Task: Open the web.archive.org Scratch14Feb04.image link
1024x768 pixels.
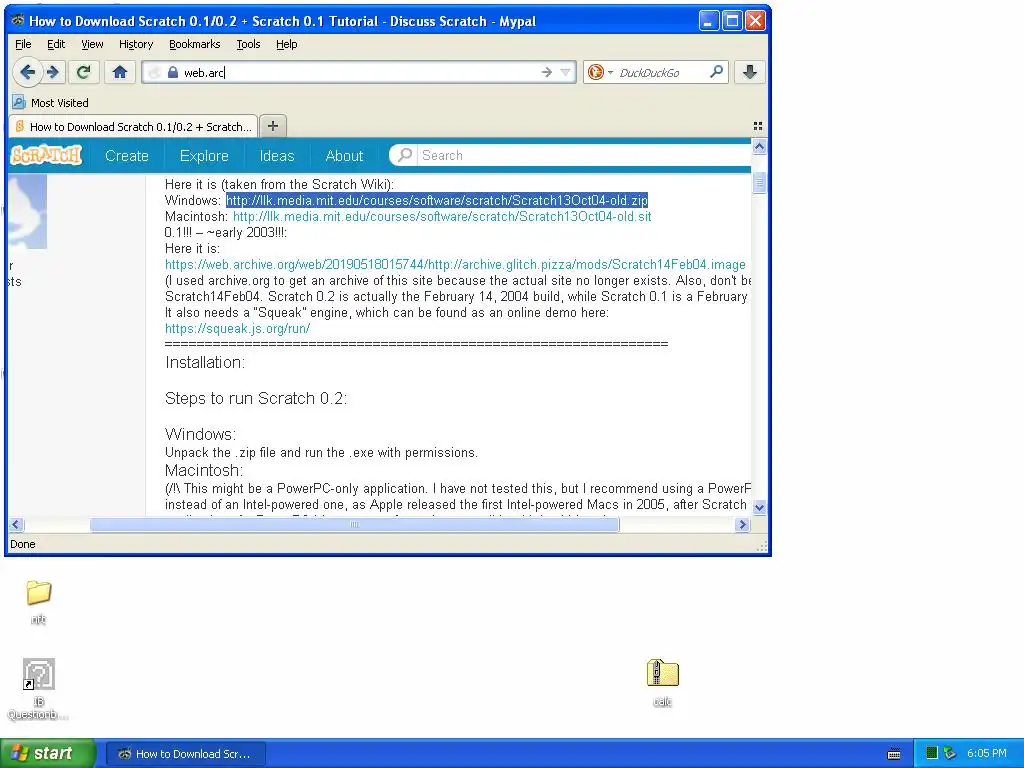Action: click(455, 264)
